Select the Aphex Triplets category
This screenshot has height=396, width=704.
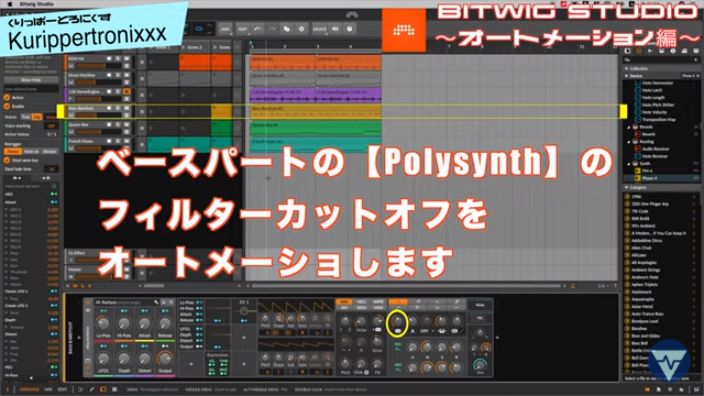[644, 285]
